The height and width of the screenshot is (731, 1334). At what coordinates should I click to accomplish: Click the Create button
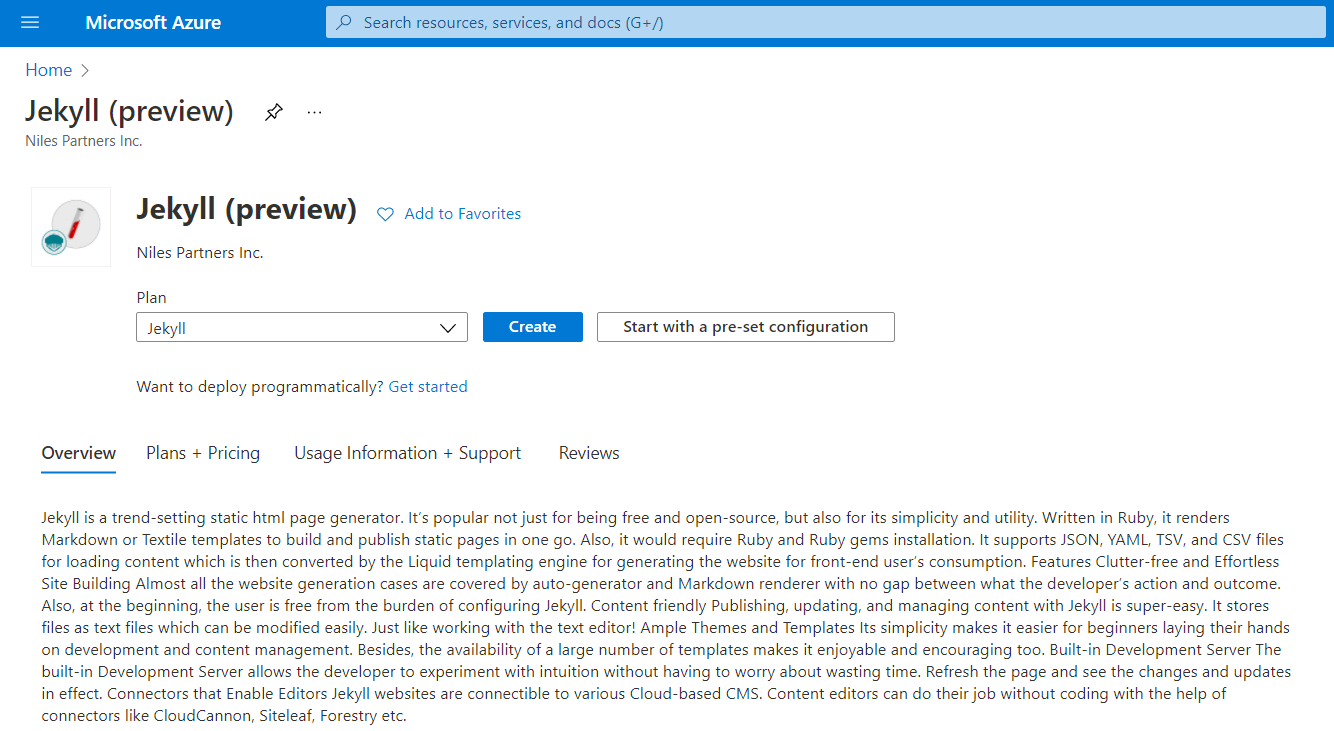click(x=532, y=326)
